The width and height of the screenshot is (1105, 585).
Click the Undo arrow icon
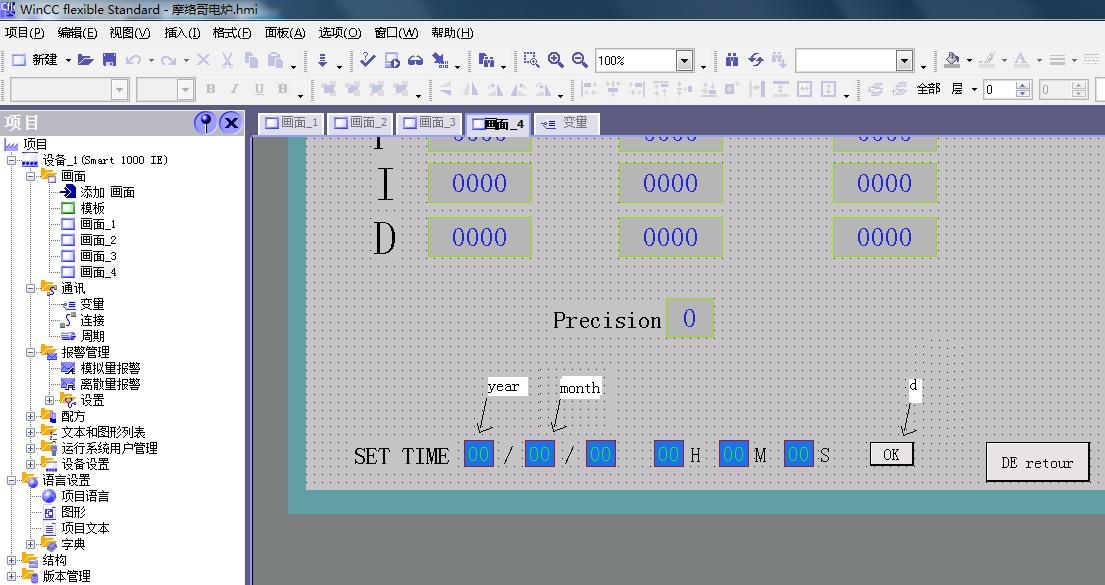(133, 60)
